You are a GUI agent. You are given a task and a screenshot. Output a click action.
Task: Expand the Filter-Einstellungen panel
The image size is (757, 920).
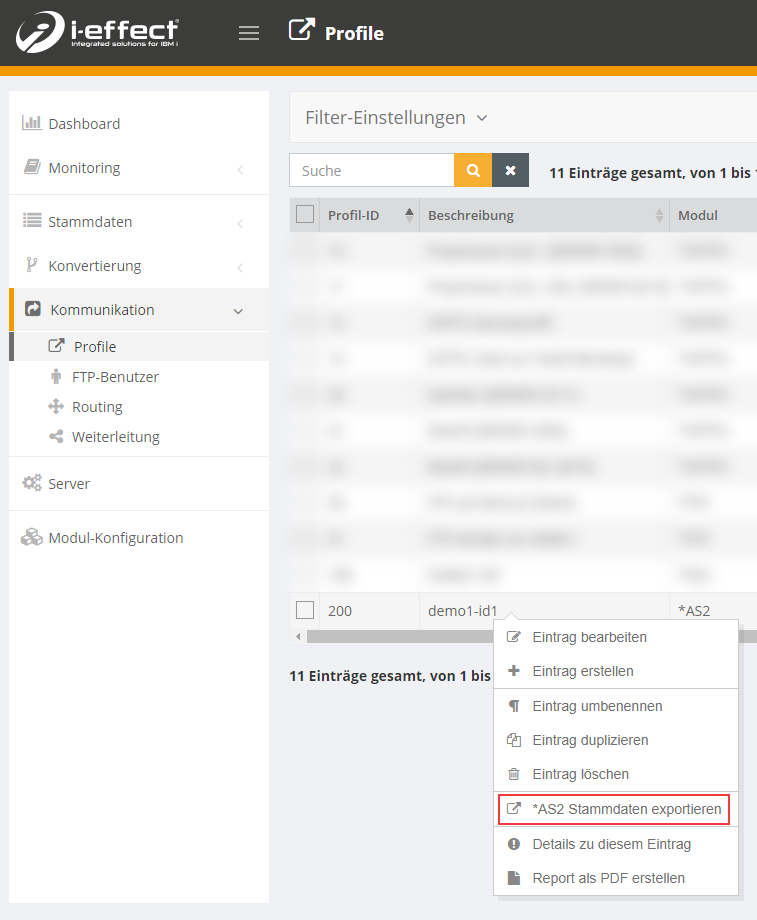(x=396, y=118)
